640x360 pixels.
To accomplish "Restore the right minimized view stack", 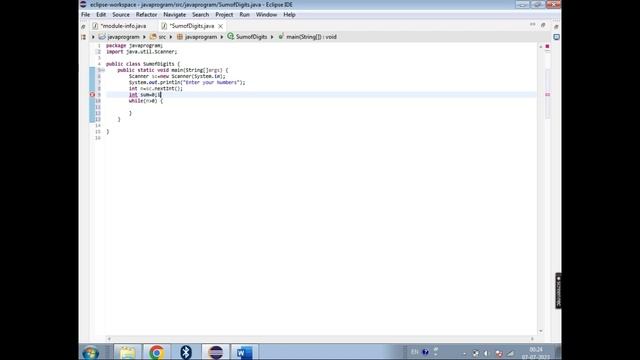I will [x=556, y=27].
